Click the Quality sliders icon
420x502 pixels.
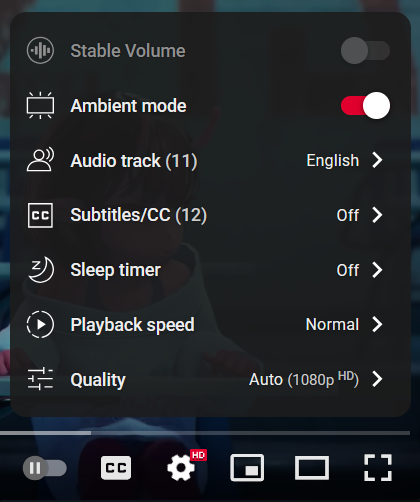40,379
